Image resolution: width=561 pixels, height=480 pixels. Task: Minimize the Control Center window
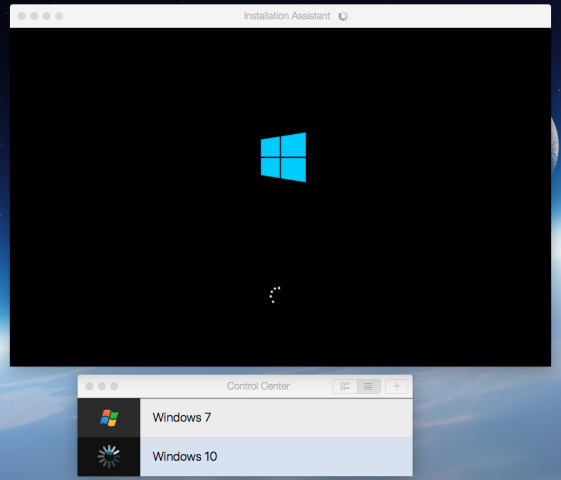[102, 386]
